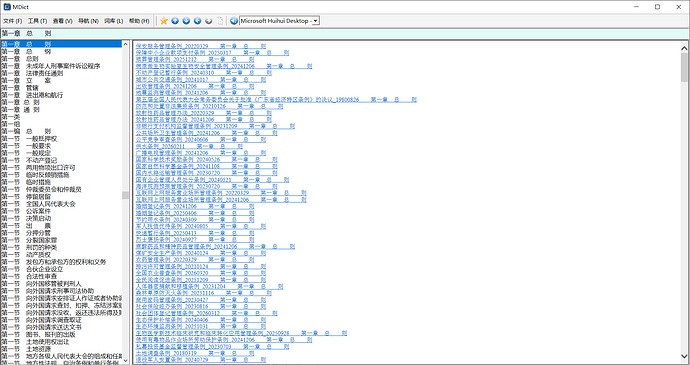
Task: Select list entry 第一节 合伙企业设立
Action: (61, 269)
